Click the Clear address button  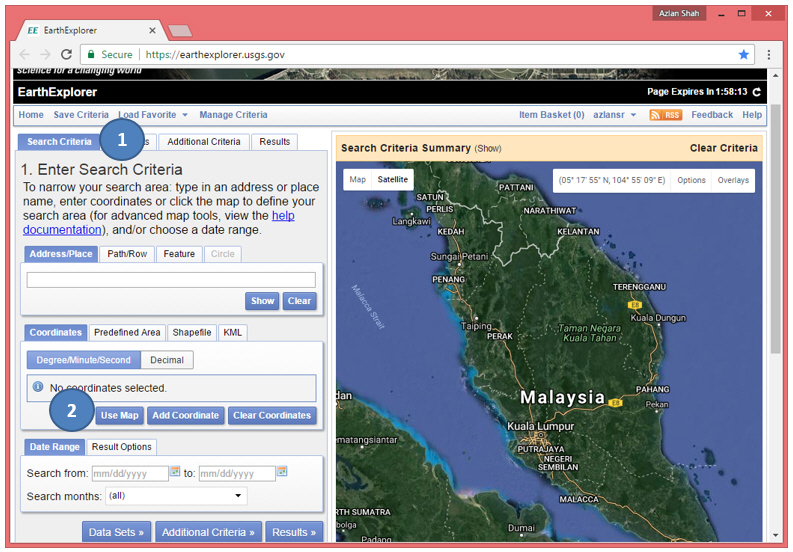click(299, 301)
